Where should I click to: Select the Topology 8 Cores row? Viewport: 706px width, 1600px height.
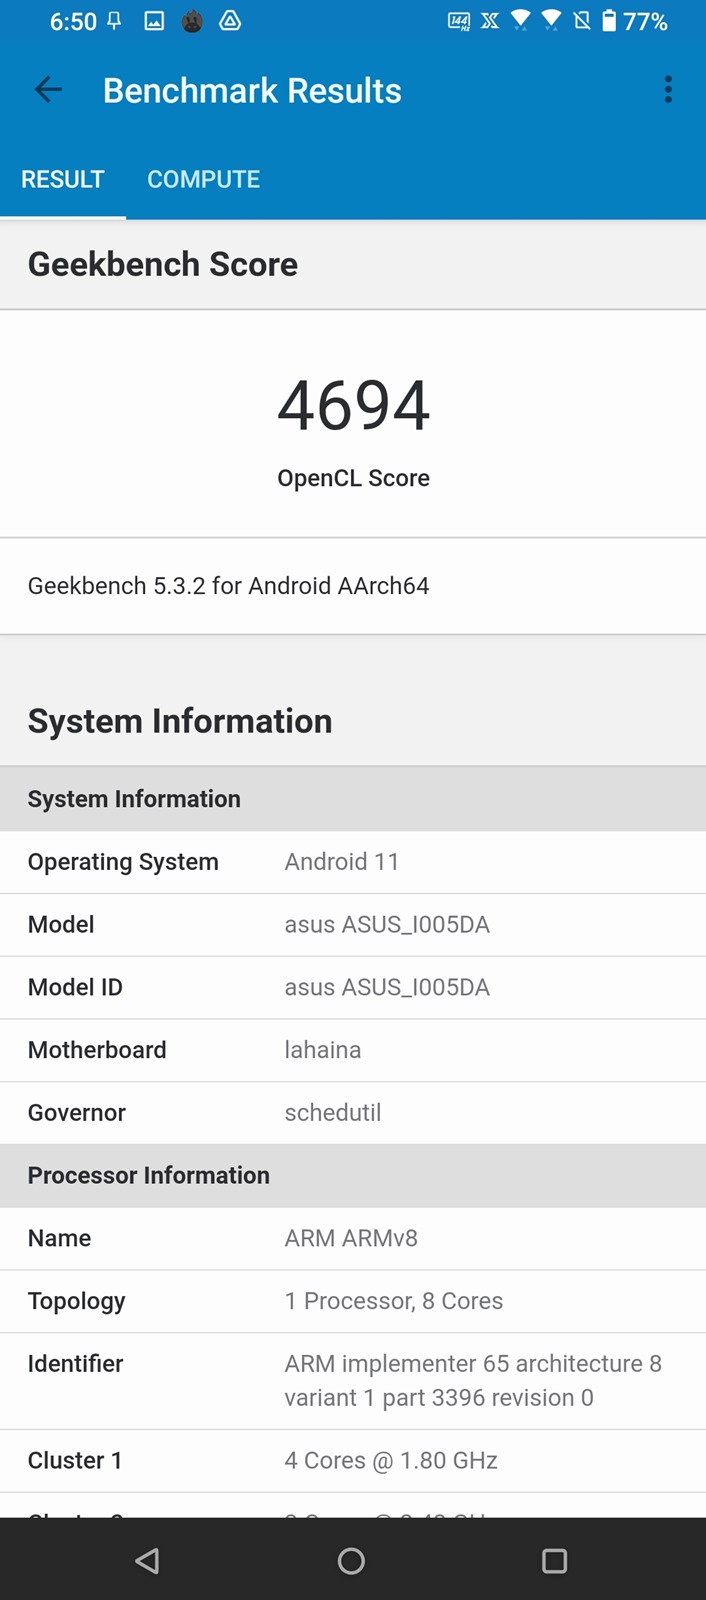pos(353,1301)
